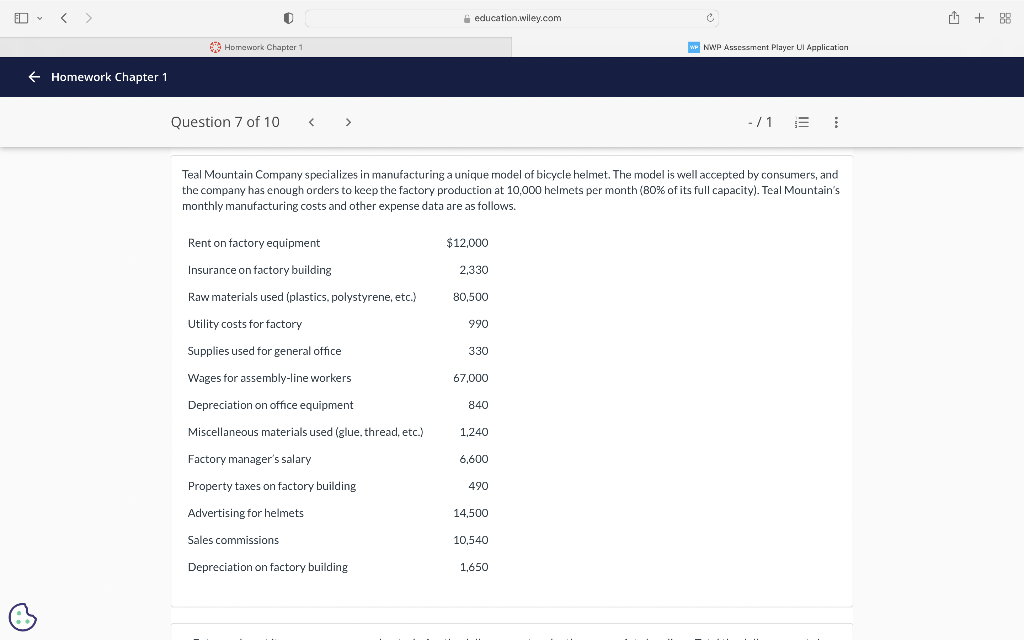Reload the page with refresh icon
1024x640 pixels.
(x=710, y=18)
